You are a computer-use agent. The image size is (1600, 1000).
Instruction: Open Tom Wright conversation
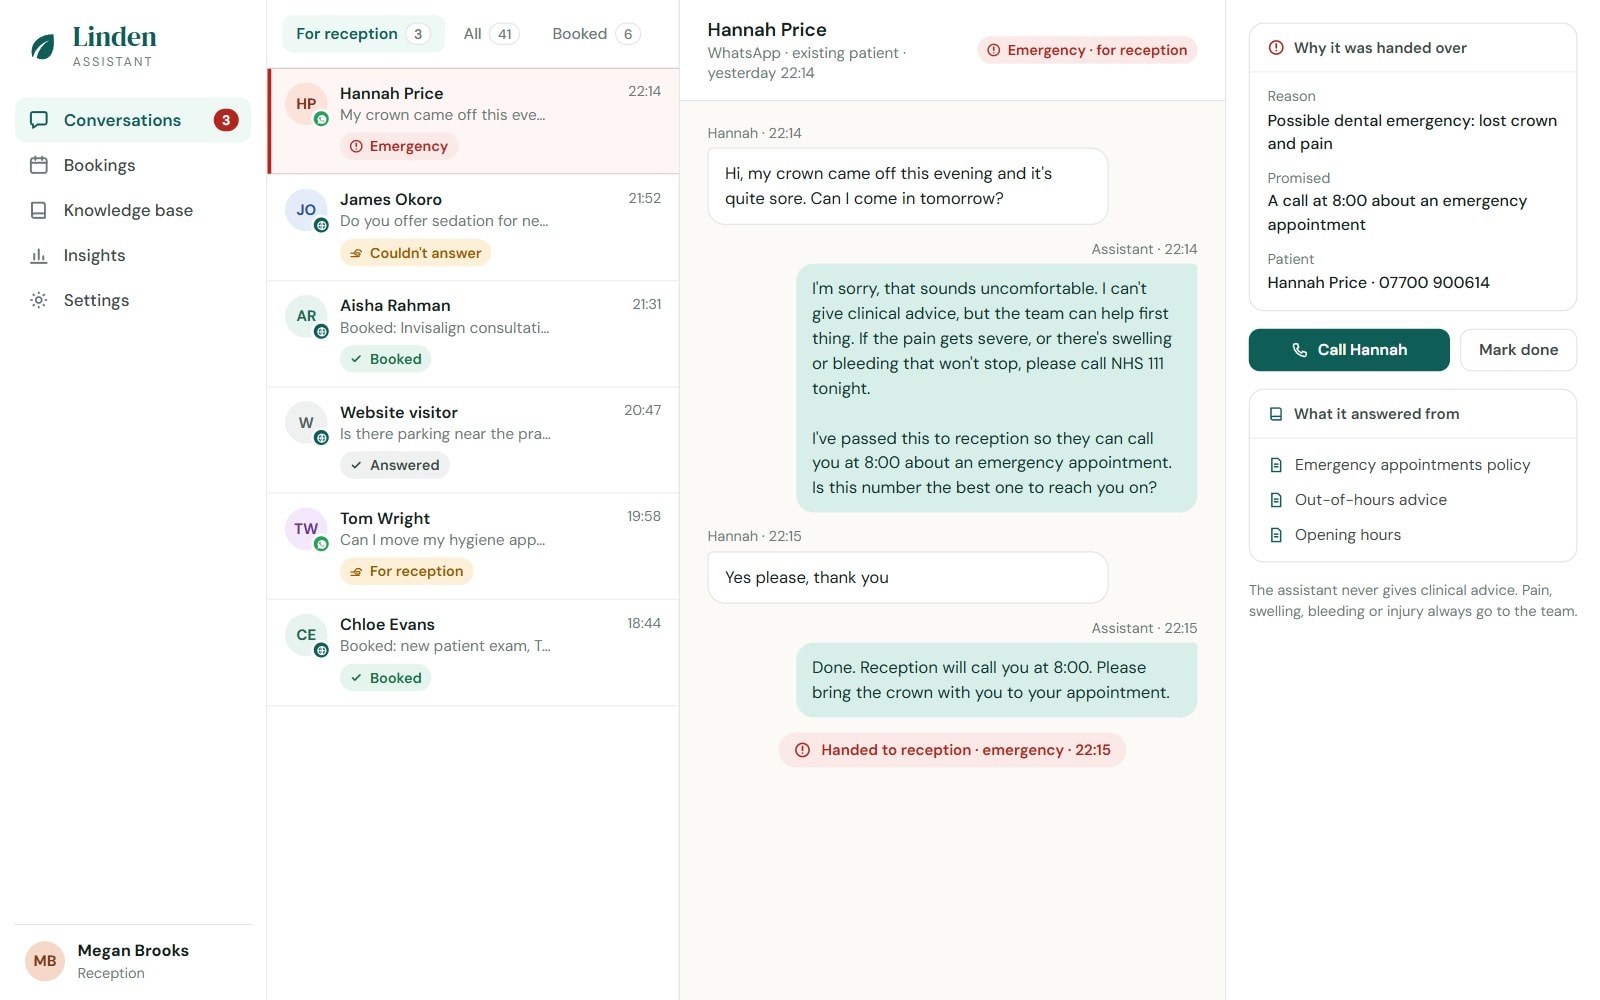pos(474,546)
